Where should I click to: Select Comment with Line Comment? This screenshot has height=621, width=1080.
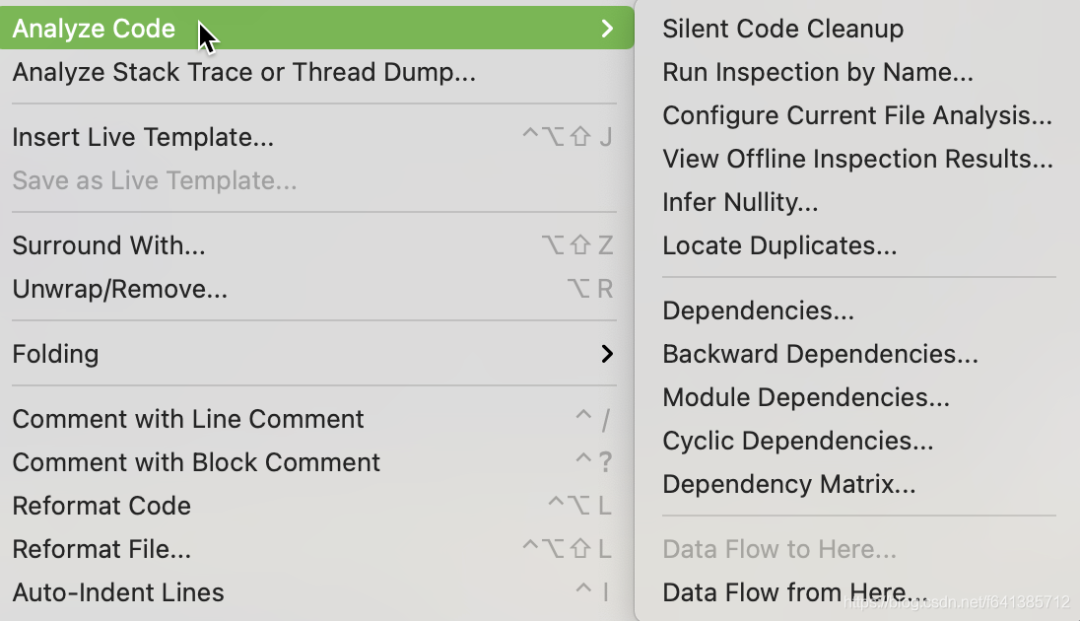pos(188,419)
